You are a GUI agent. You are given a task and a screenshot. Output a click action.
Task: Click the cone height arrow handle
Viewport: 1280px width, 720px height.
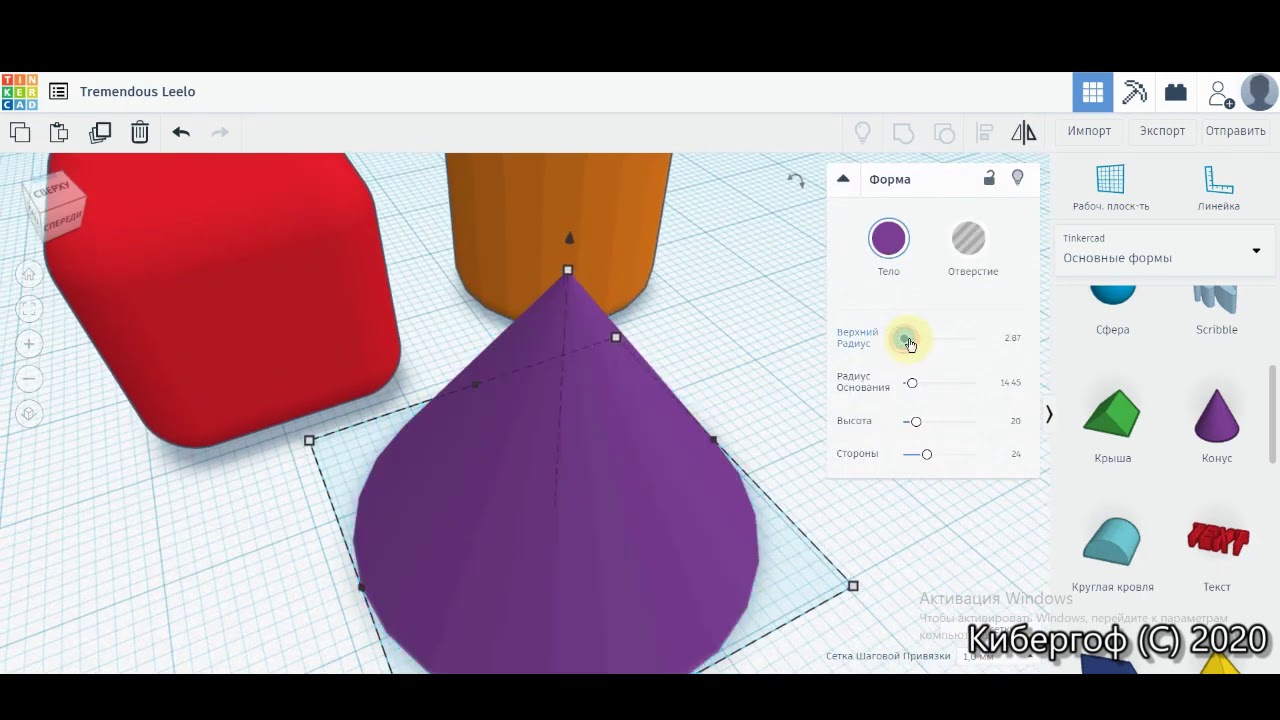(x=570, y=238)
